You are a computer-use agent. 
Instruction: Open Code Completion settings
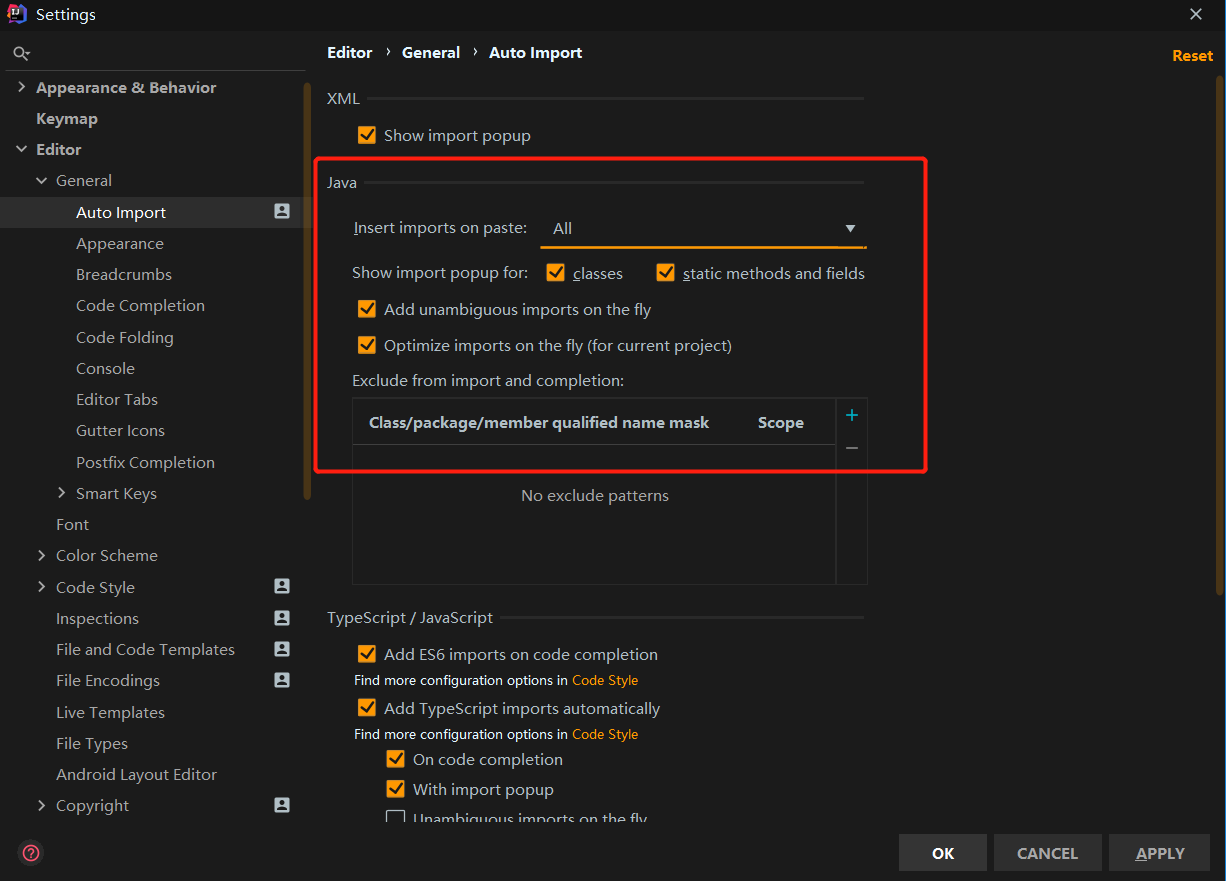140,305
